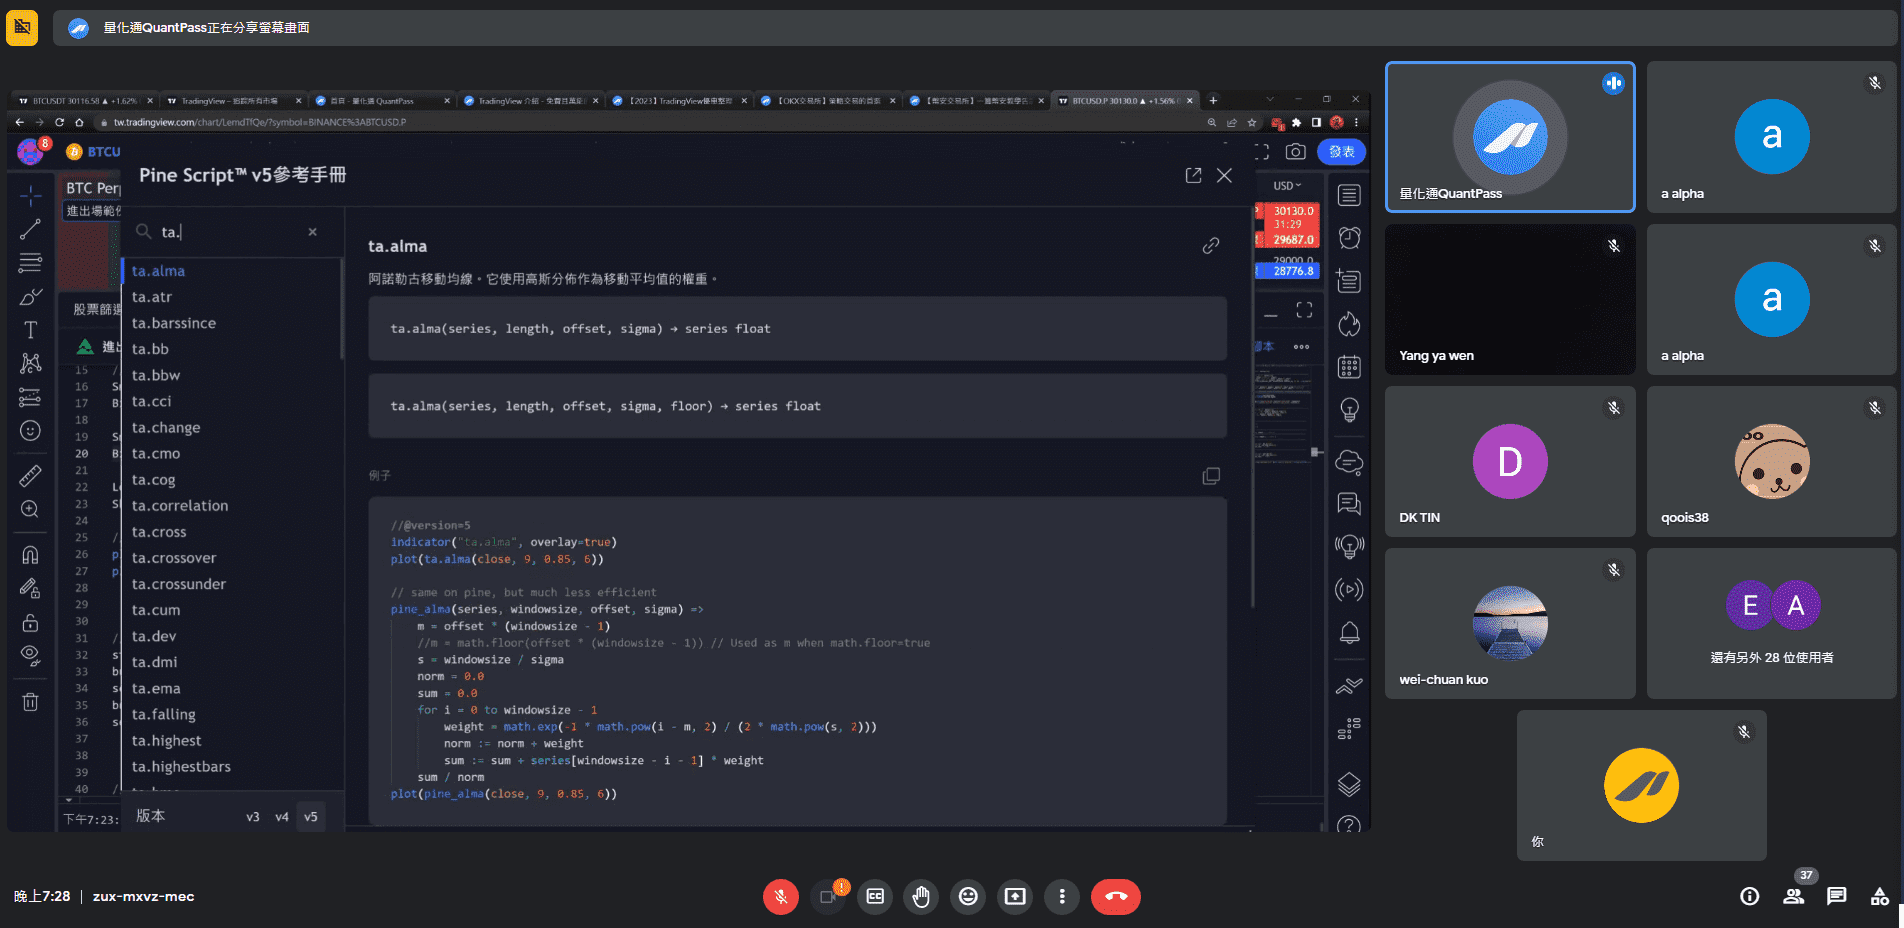Reload the TradingView browser page
This screenshot has height=928, width=1904.
point(59,122)
